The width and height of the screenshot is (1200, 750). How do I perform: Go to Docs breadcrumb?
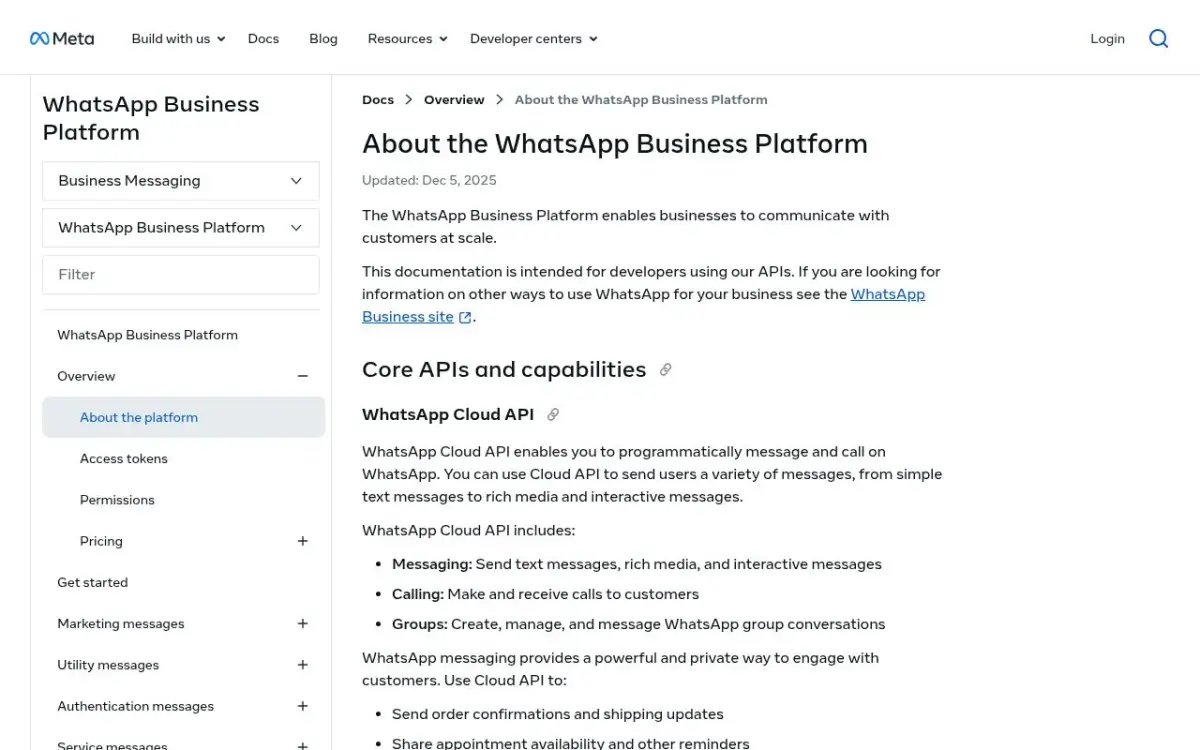(x=378, y=100)
